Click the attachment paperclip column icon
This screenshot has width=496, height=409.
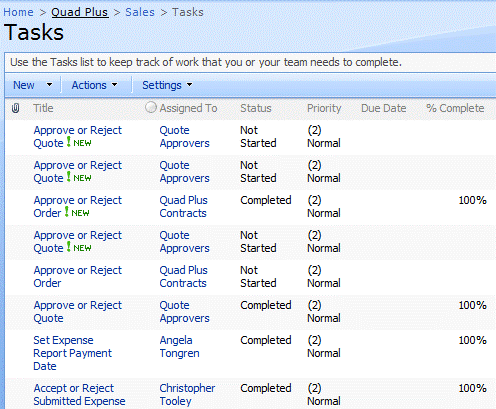(x=15, y=108)
